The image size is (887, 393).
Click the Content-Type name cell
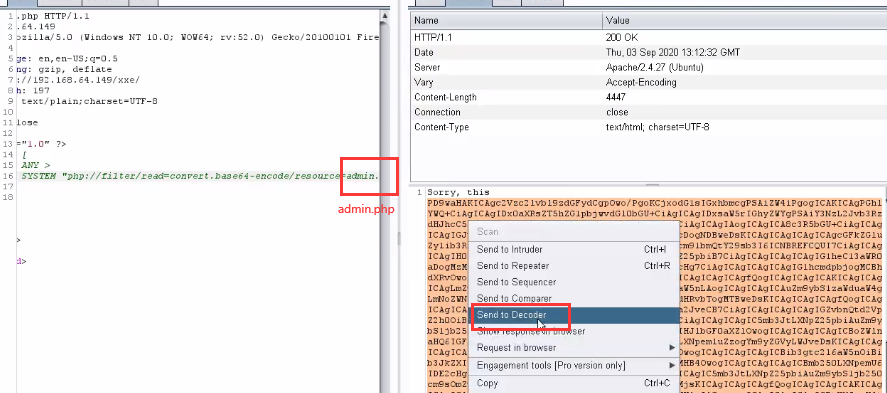[x=506, y=127]
